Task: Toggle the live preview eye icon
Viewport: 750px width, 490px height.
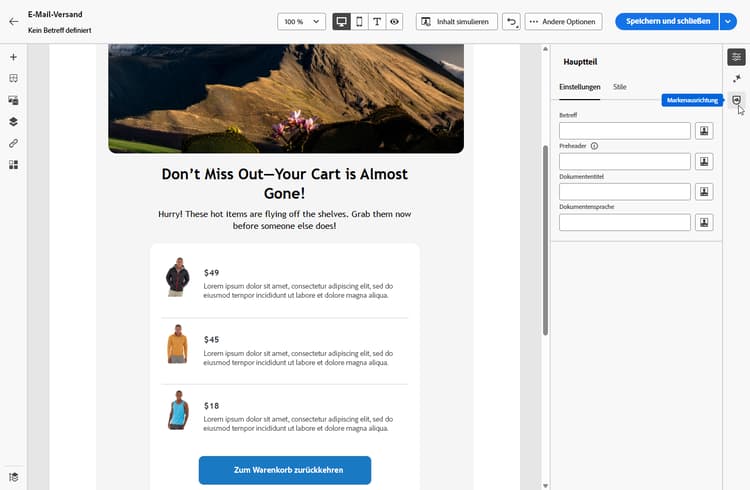Action: point(395,21)
